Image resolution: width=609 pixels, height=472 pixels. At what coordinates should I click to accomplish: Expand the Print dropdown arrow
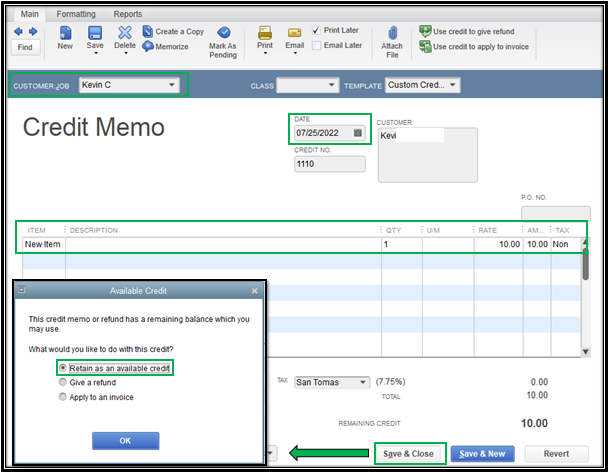[x=265, y=53]
